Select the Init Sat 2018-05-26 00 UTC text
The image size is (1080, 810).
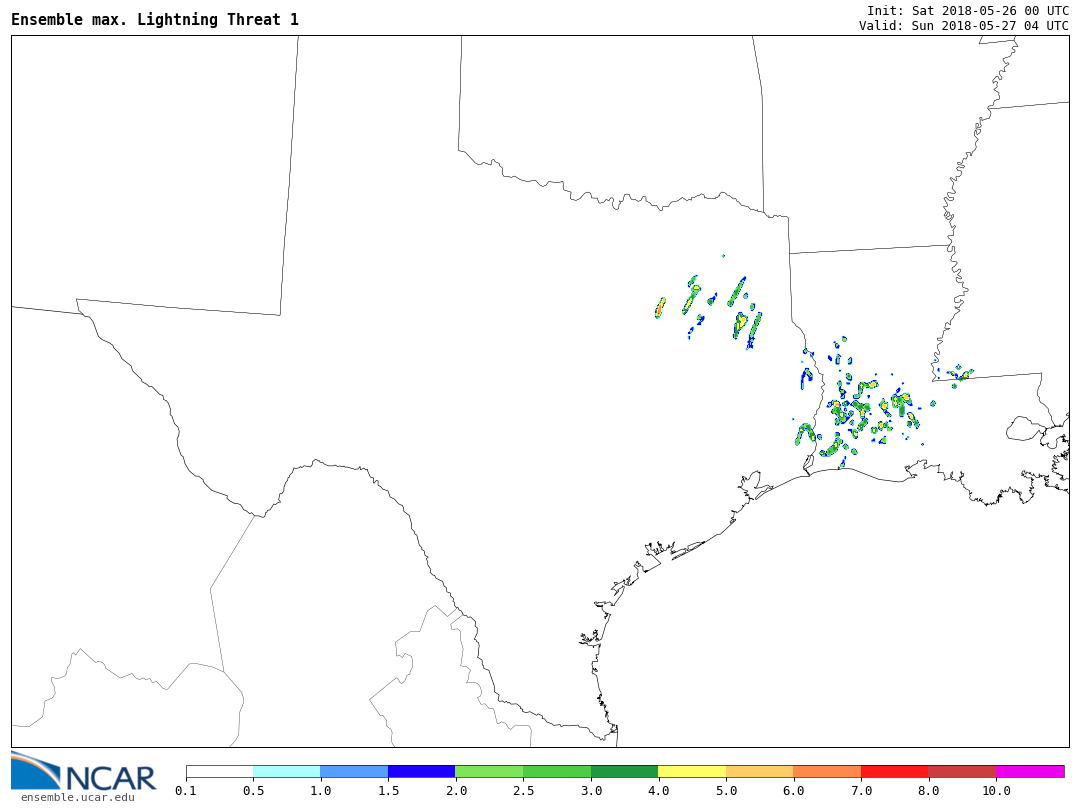tap(967, 11)
